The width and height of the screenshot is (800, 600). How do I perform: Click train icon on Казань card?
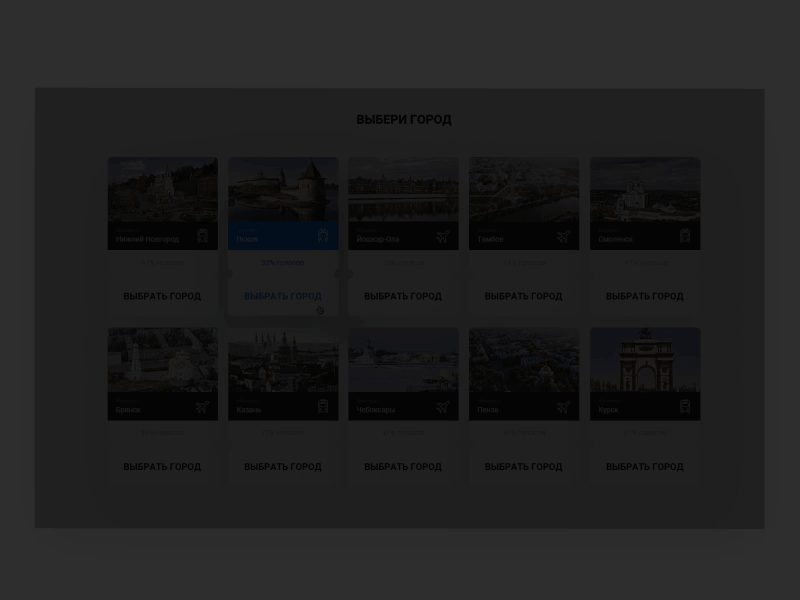pos(323,406)
